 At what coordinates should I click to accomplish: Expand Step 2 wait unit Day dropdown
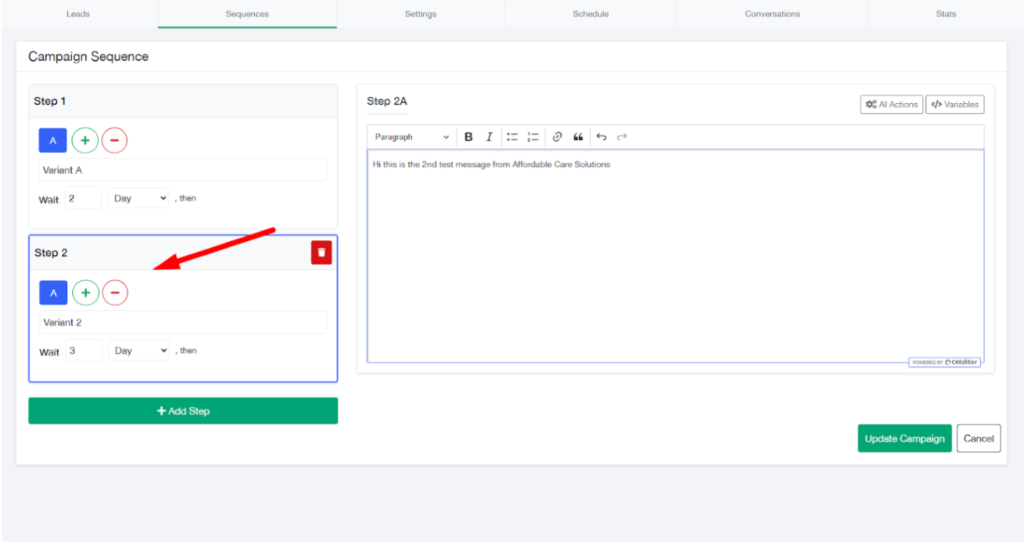(x=139, y=351)
